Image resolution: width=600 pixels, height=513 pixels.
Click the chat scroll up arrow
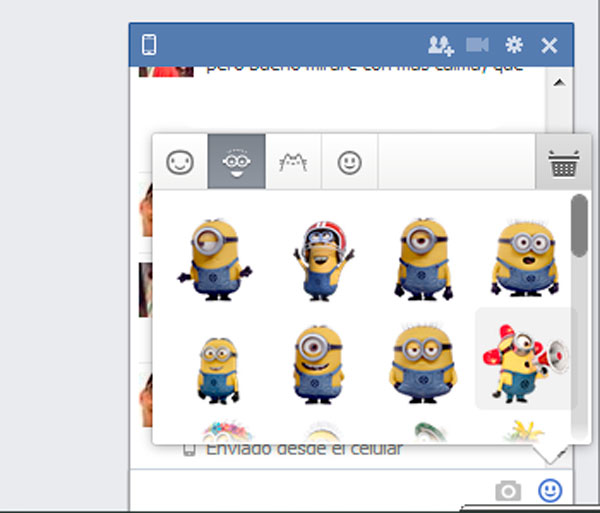(x=559, y=82)
